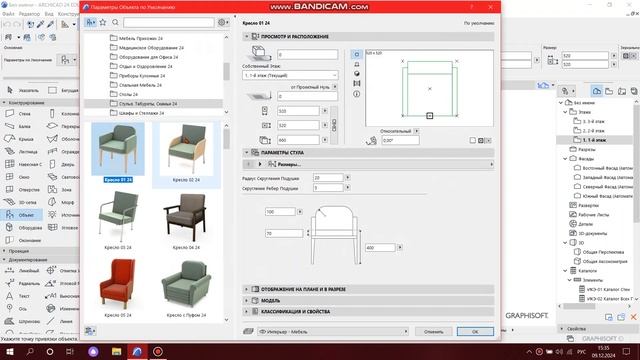Image resolution: width=640 pixels, height=360 pixels.
Task: Select the Оборудование для Офиса 24 folder
Action: point(144,57)
